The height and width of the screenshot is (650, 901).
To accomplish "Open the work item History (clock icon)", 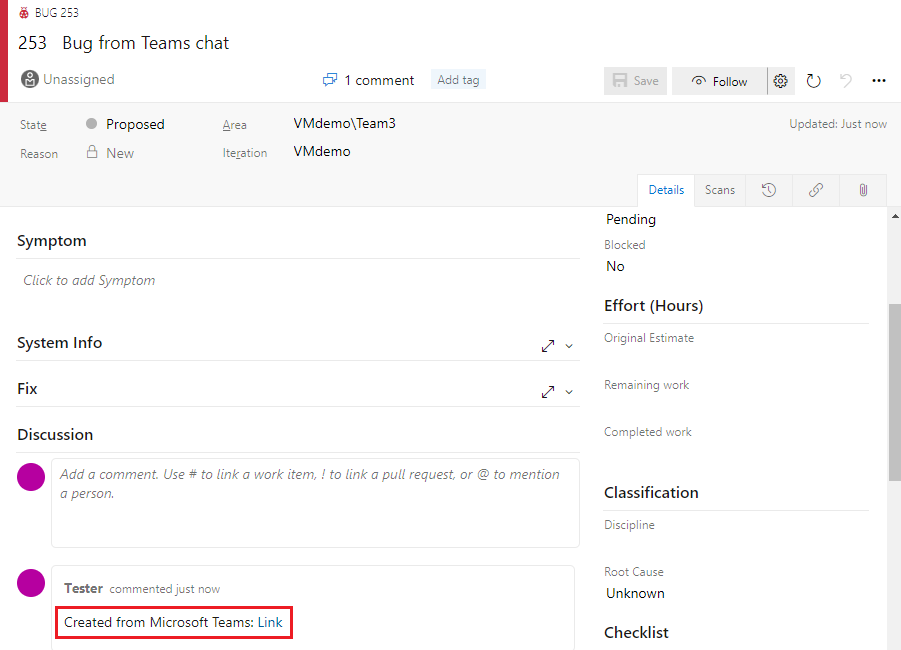I will point(769,190).
